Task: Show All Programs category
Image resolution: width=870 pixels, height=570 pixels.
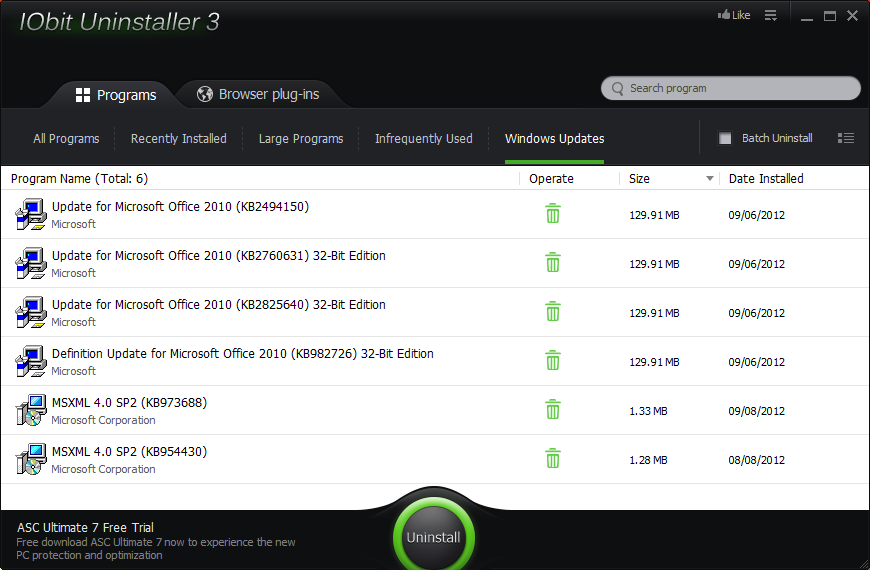Action: (66, 139)
